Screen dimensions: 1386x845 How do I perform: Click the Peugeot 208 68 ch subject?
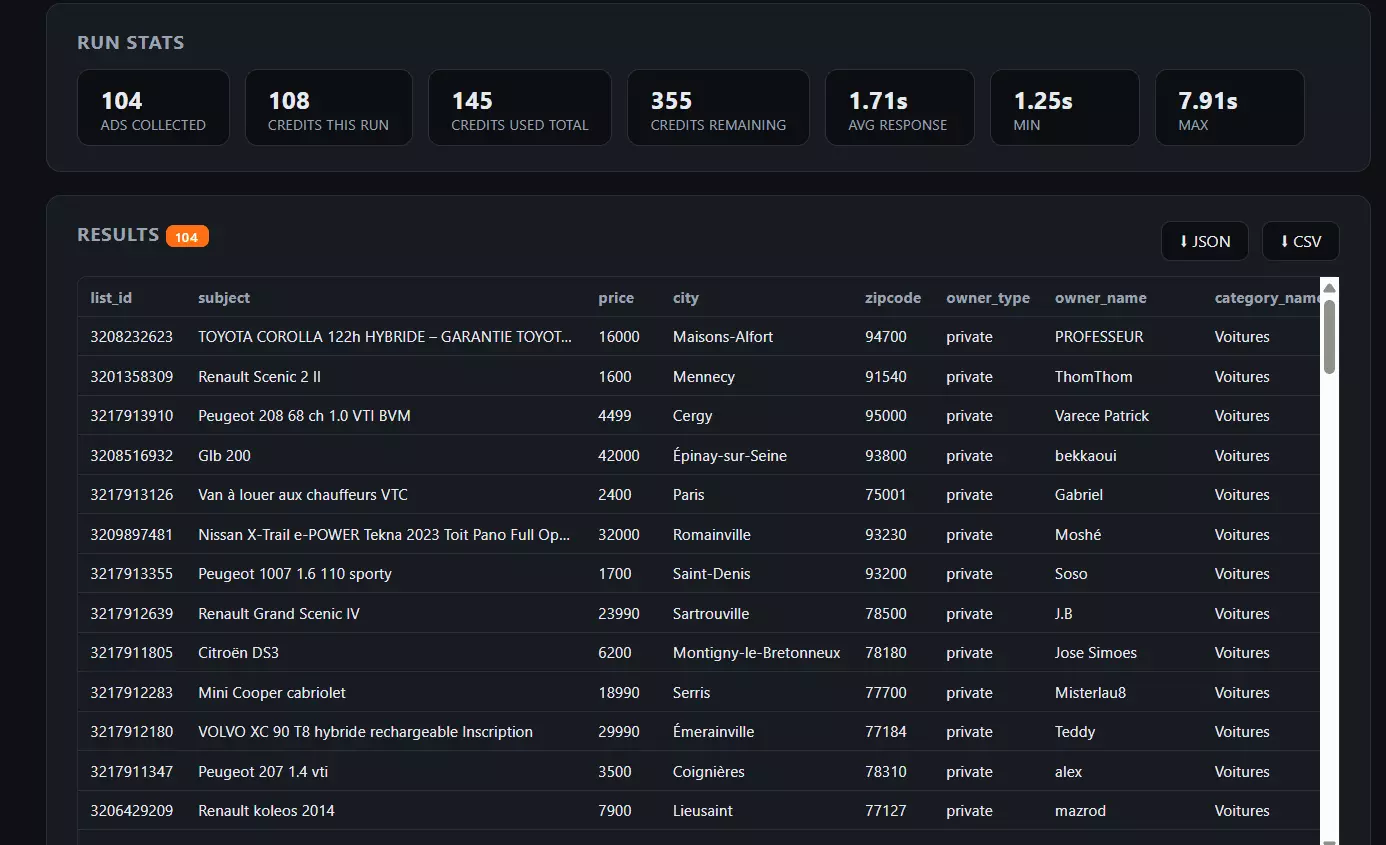point(304,416)
